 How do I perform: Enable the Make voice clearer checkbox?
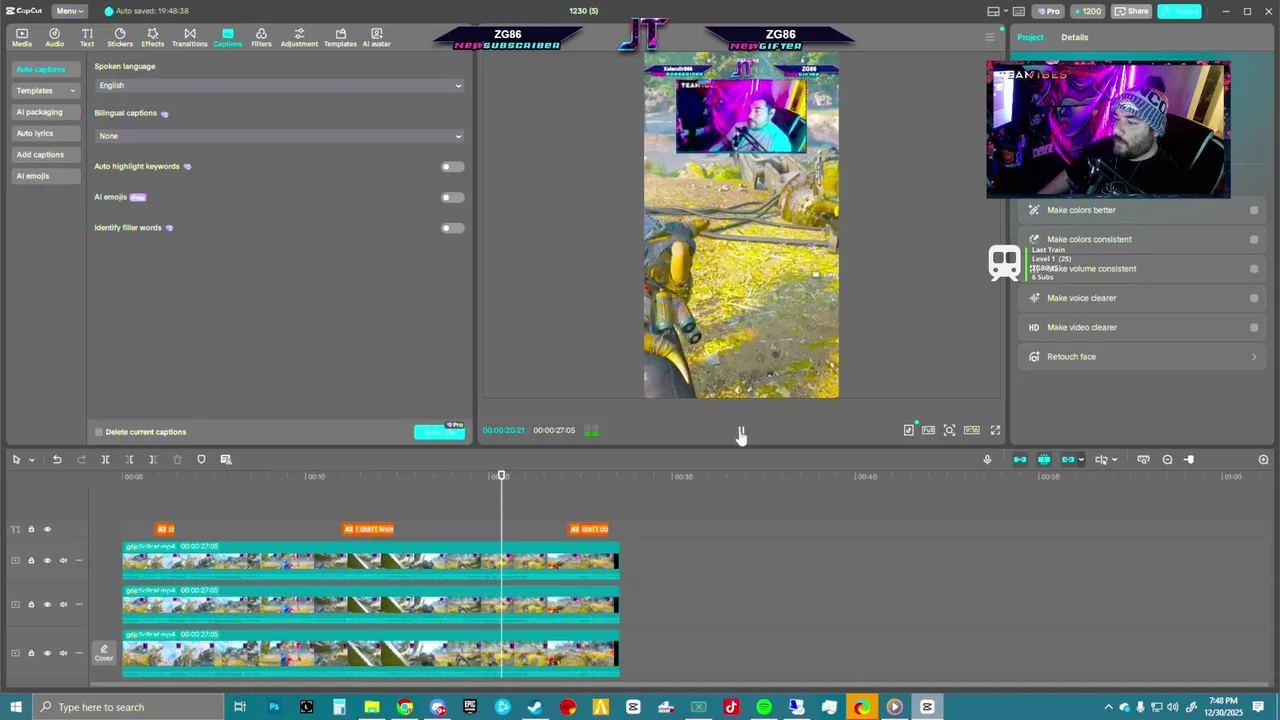[1254, 298]
